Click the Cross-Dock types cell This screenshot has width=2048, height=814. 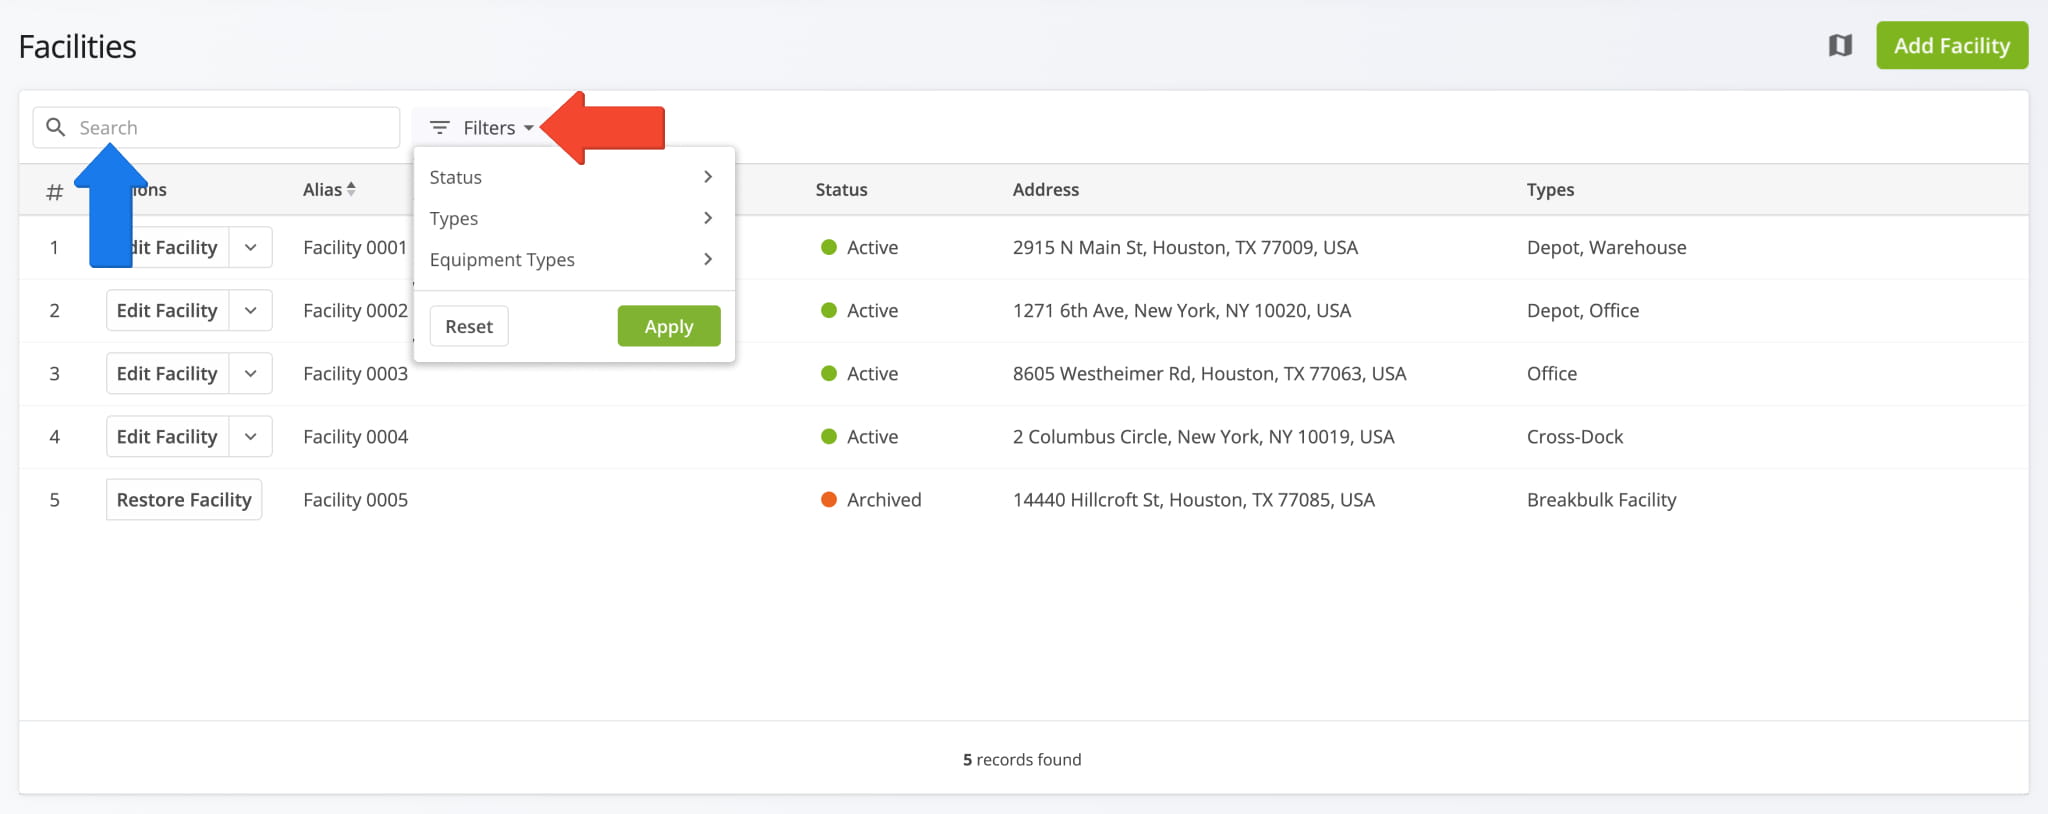1575,436
